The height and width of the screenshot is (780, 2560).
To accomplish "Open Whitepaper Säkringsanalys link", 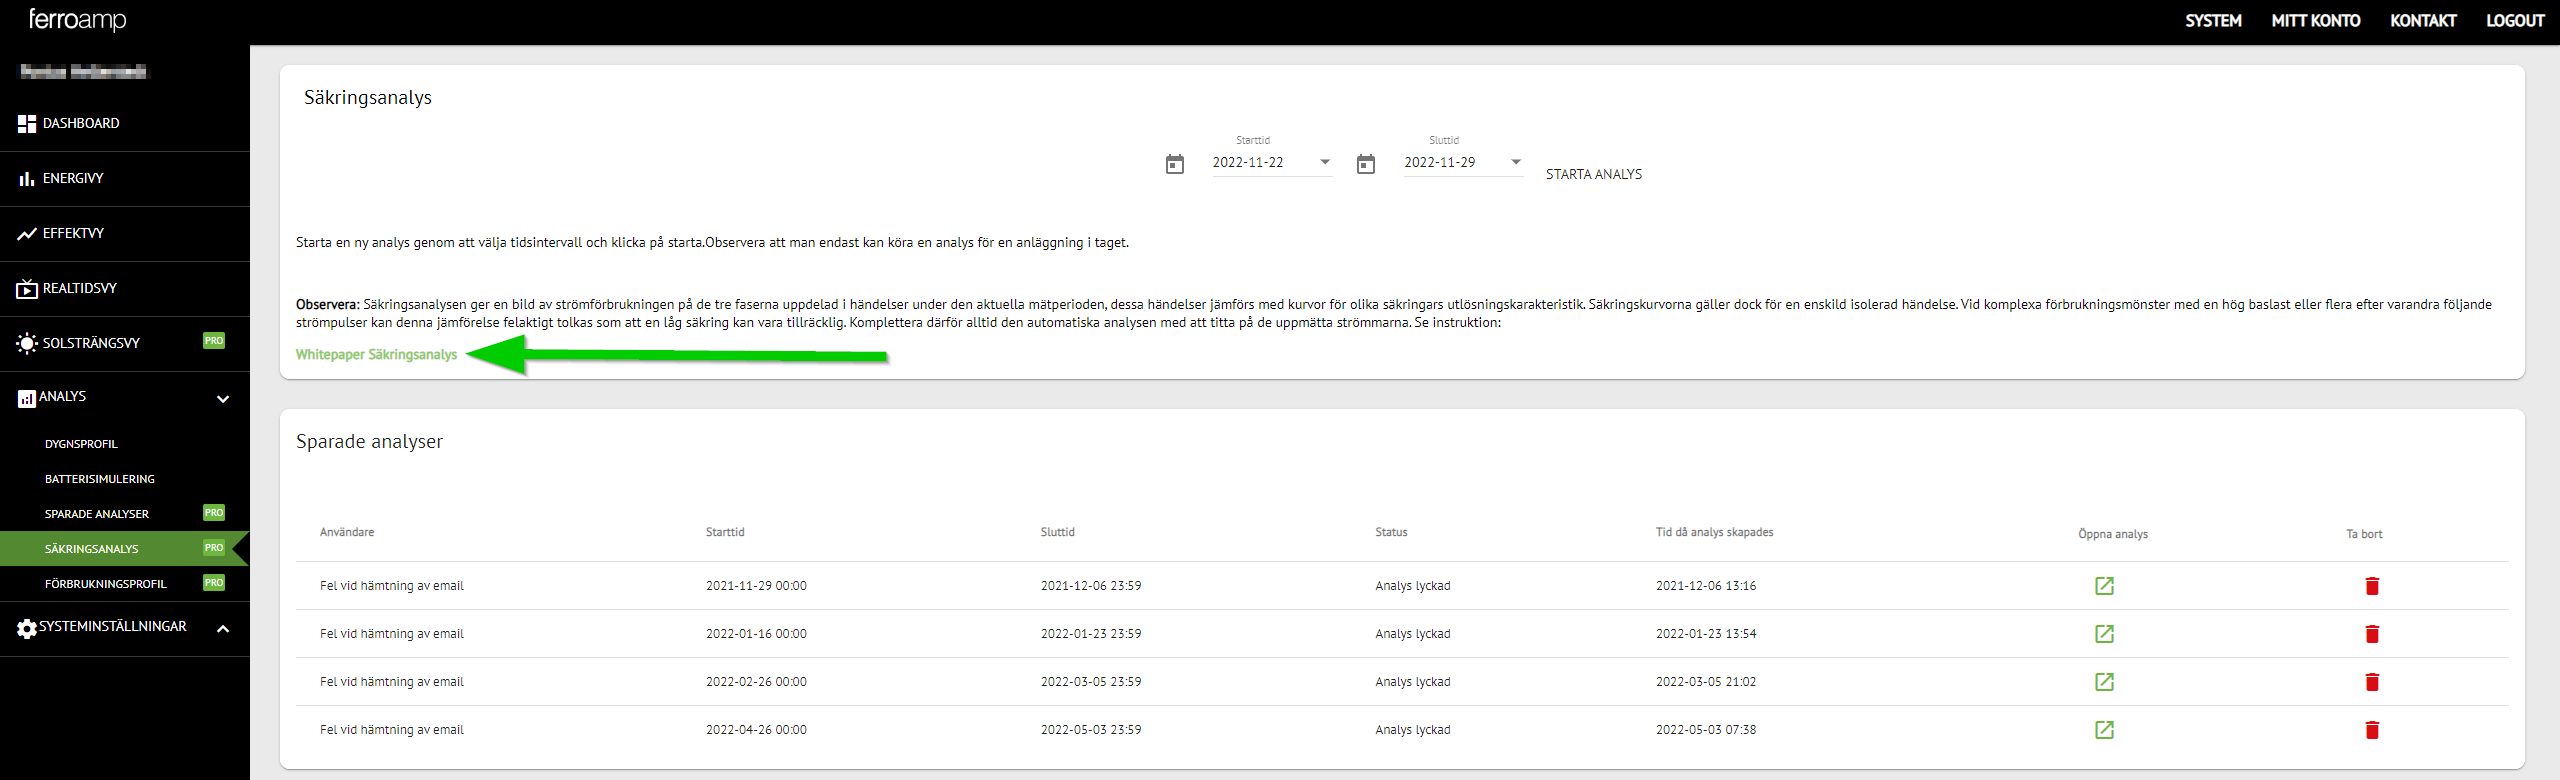I will [x=376, y=355].
